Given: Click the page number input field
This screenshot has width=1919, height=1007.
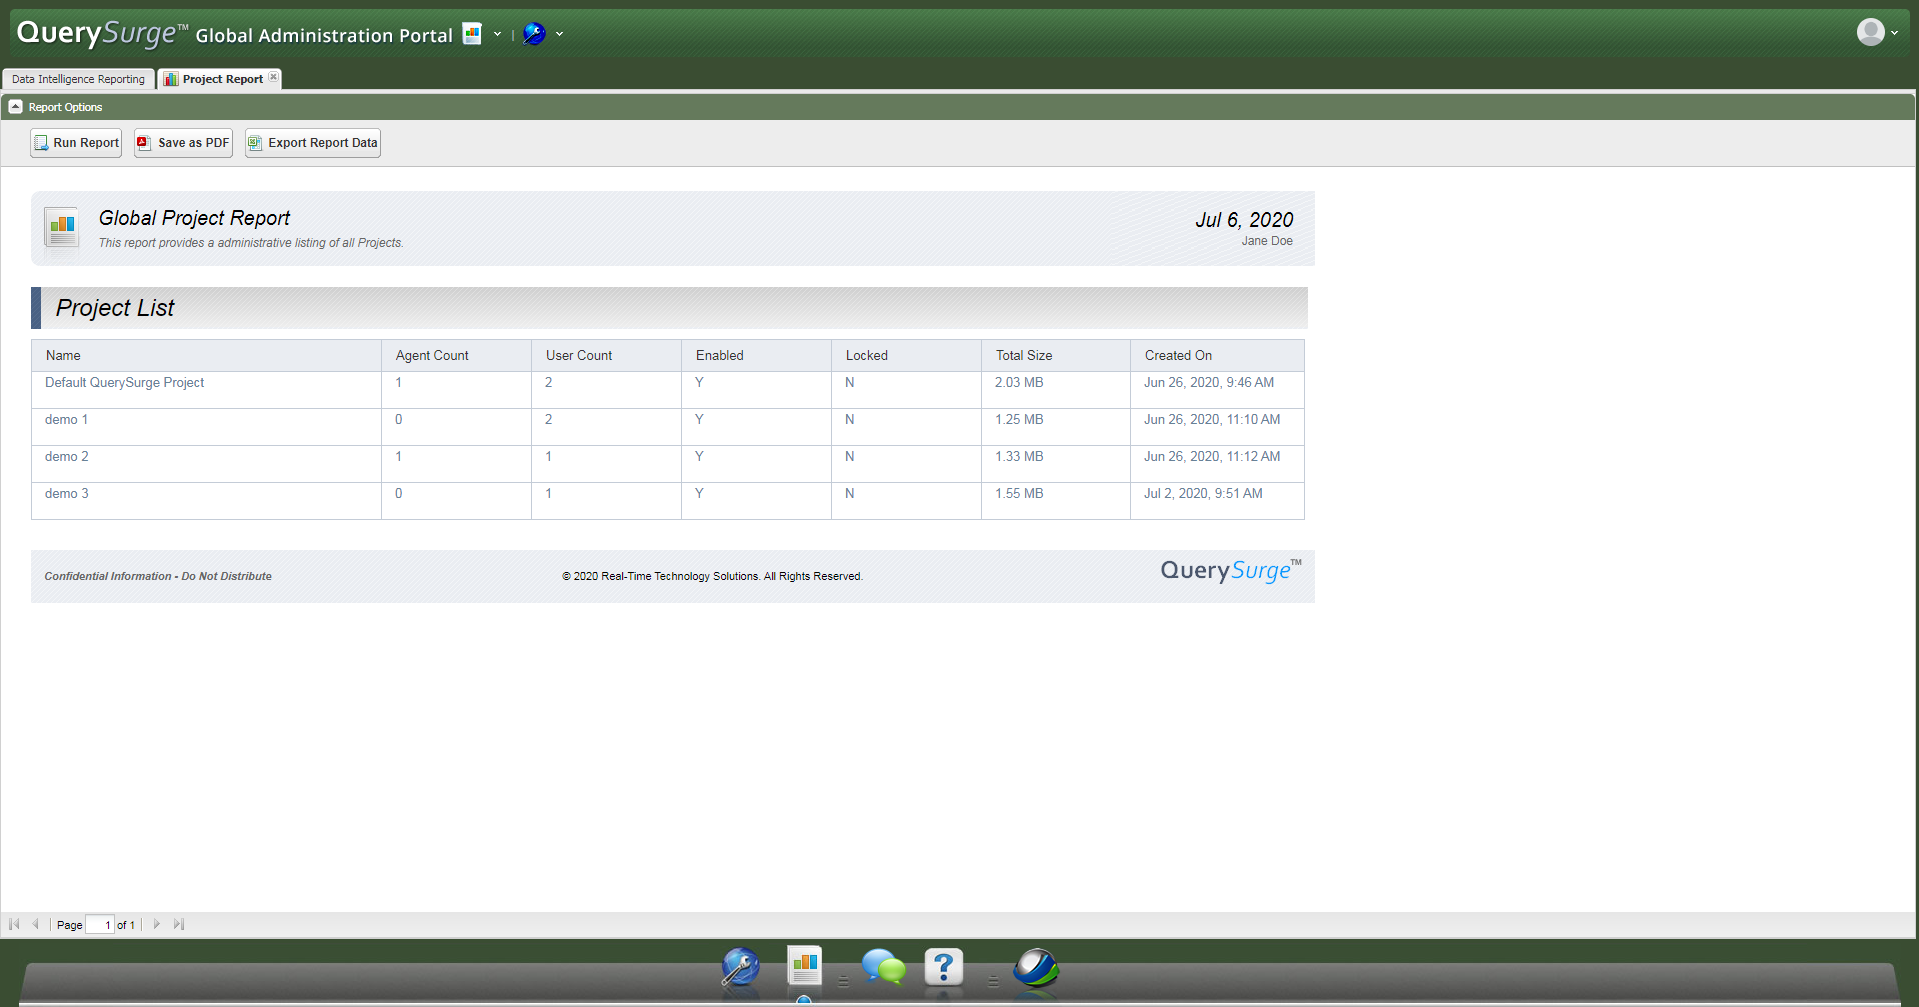Looking at the screenshot, I should tap(100, 925).
